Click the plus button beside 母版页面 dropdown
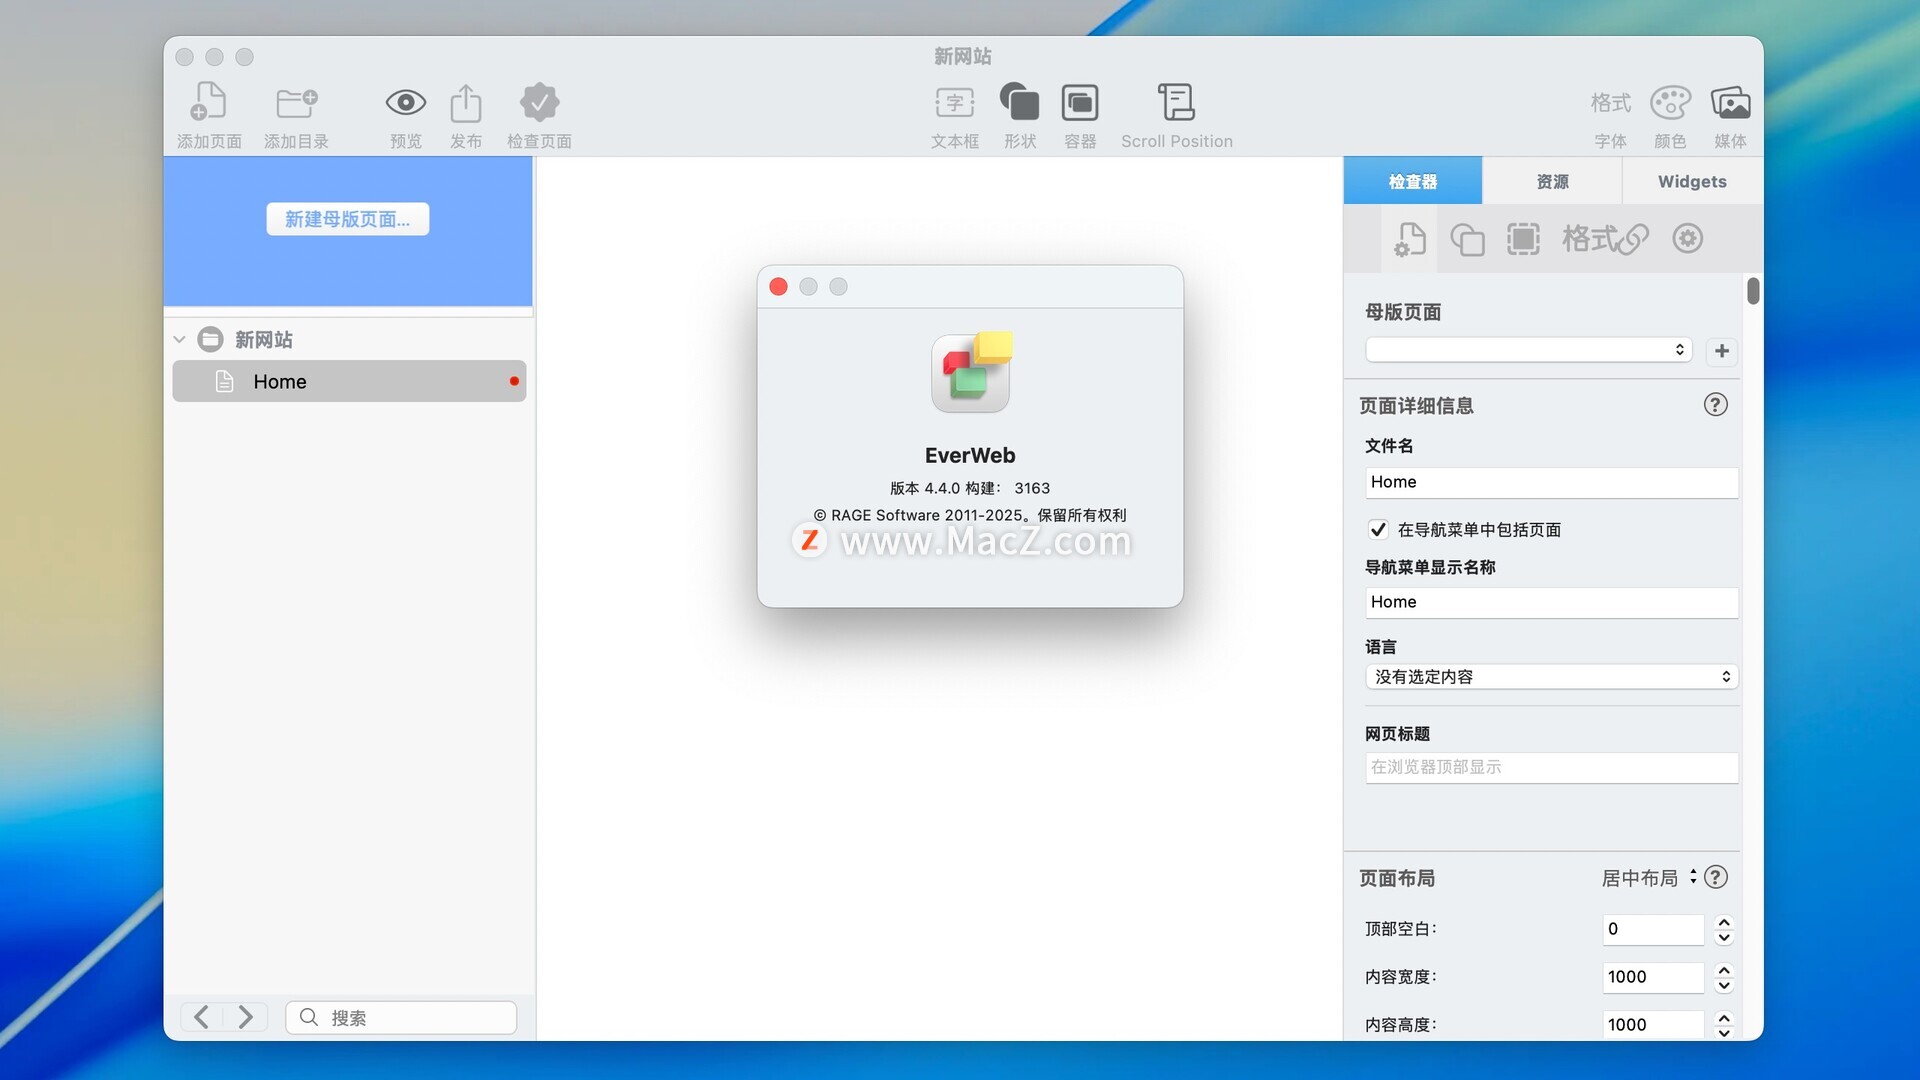This screenshot has width=1920, height=1080. pos(1721,351)
